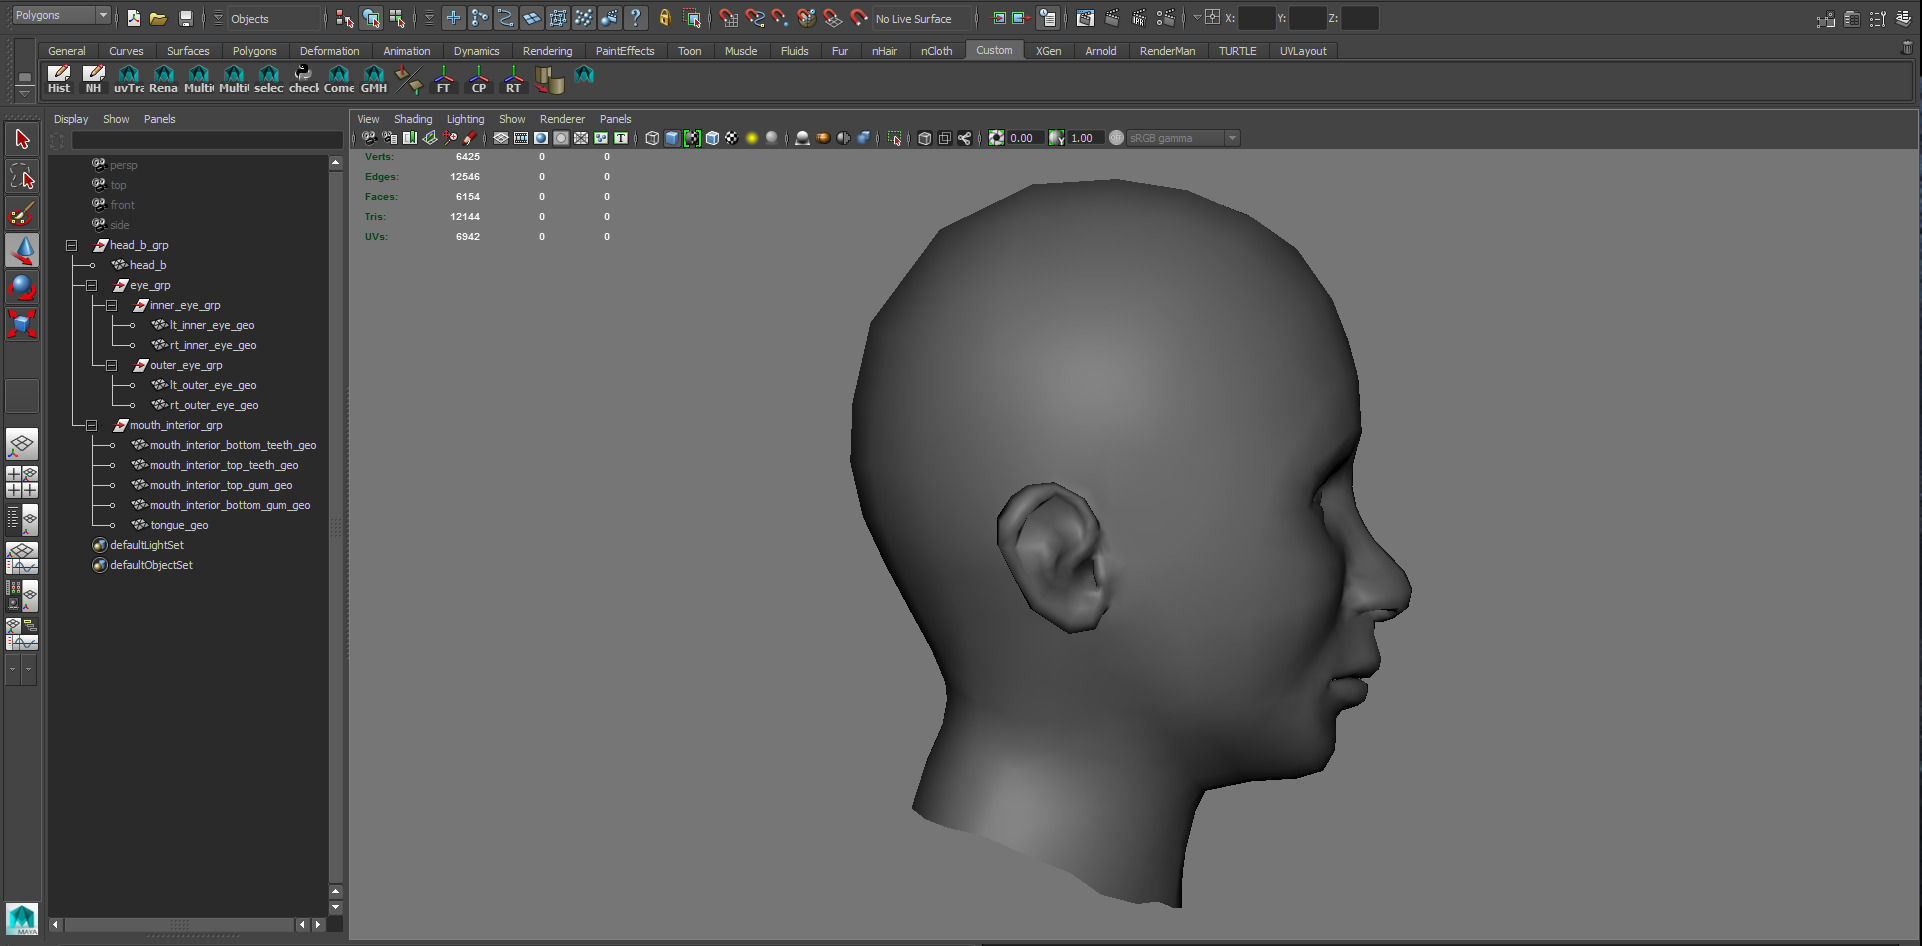The image size is (1922, 946).
Task: Click the Hist shelf button
Action: [59, 79]
